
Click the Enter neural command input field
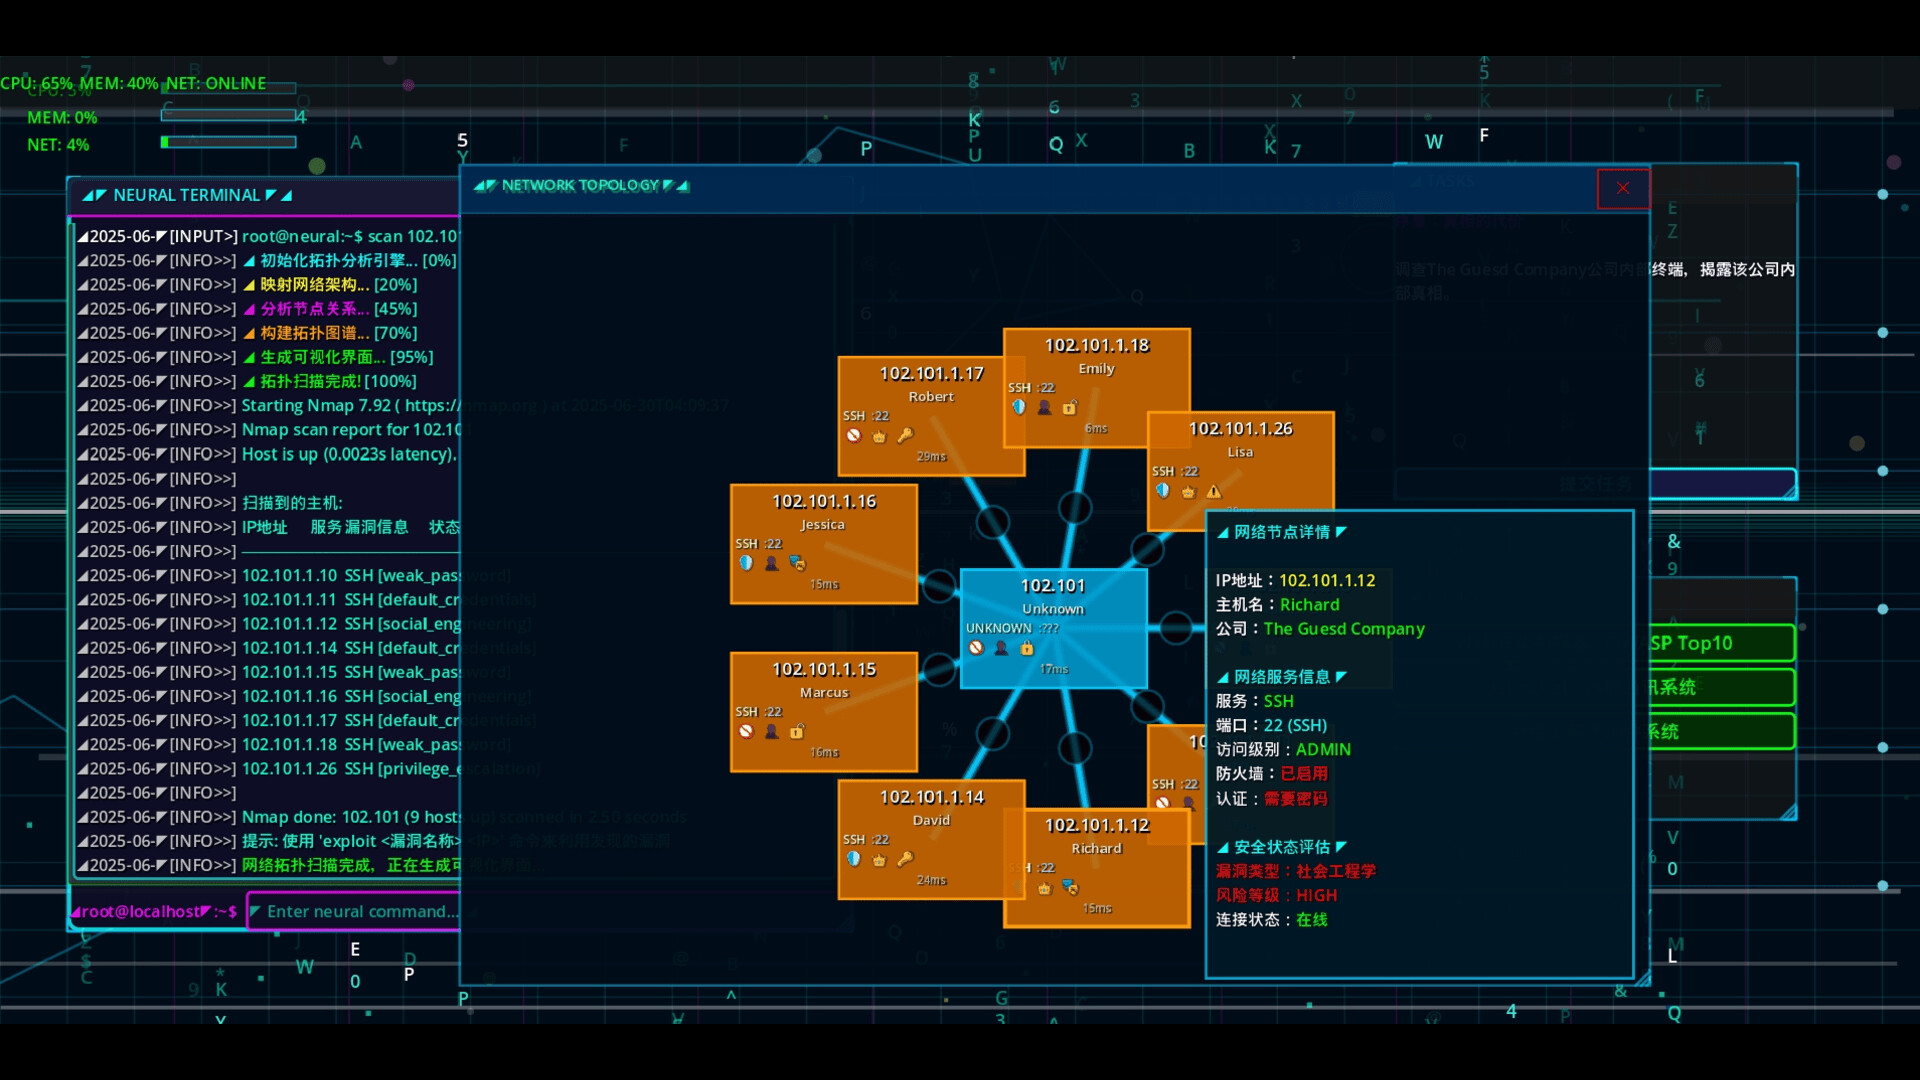(x=355, y=911)
